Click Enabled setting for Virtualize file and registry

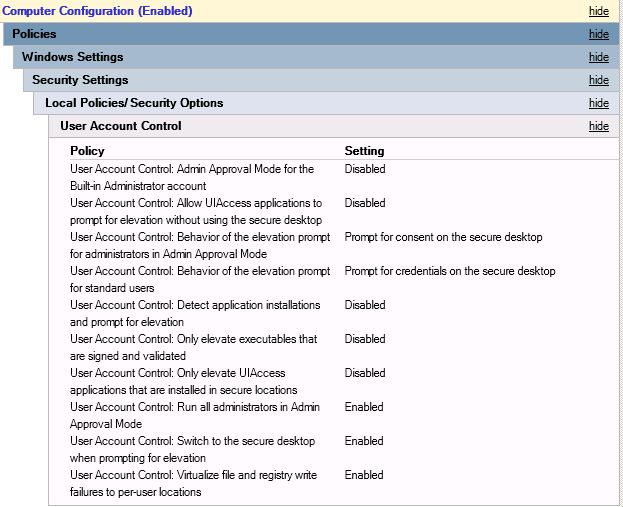[x=364, y=475]
